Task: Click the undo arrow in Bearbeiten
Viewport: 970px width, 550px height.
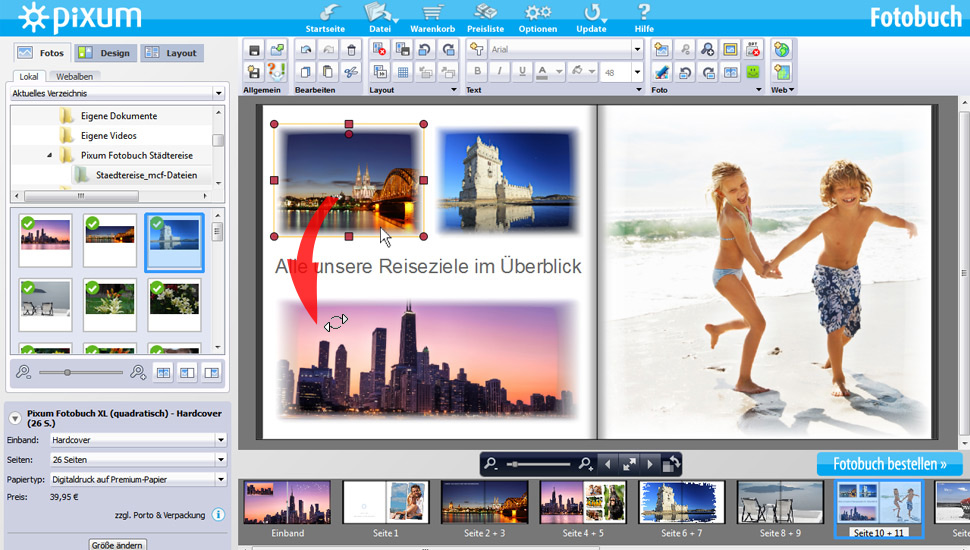Action: pos(305,49)
